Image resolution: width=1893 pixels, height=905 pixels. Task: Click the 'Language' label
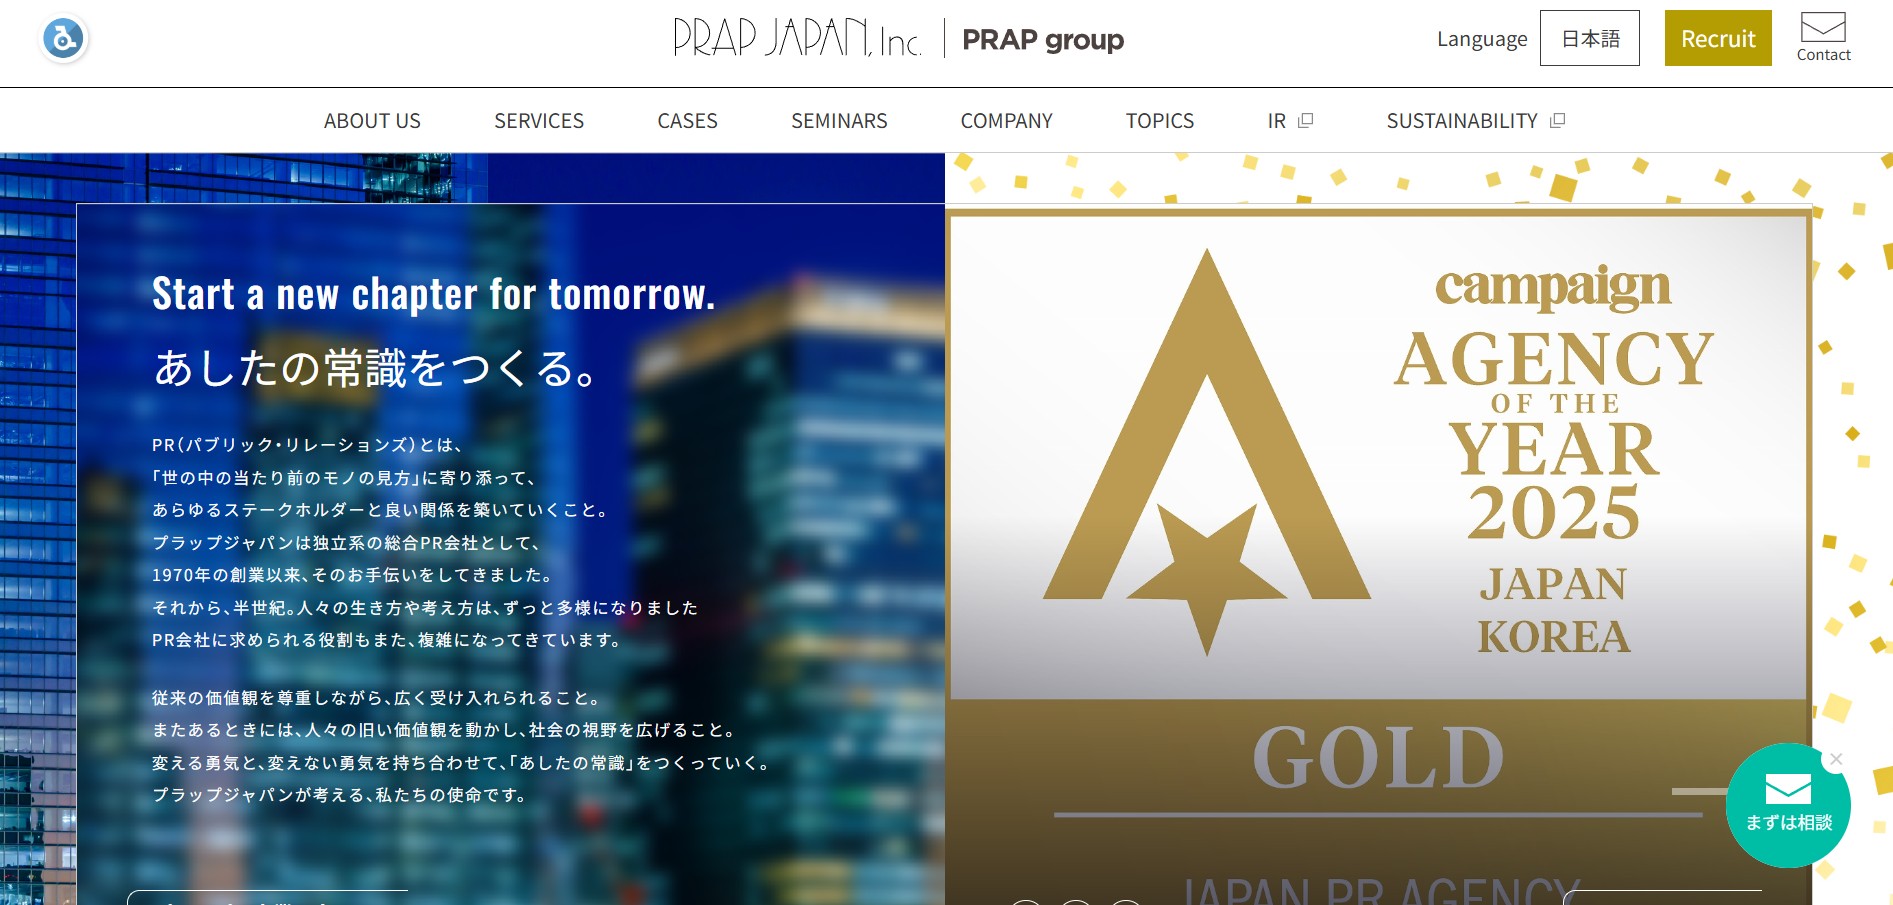1482,39
